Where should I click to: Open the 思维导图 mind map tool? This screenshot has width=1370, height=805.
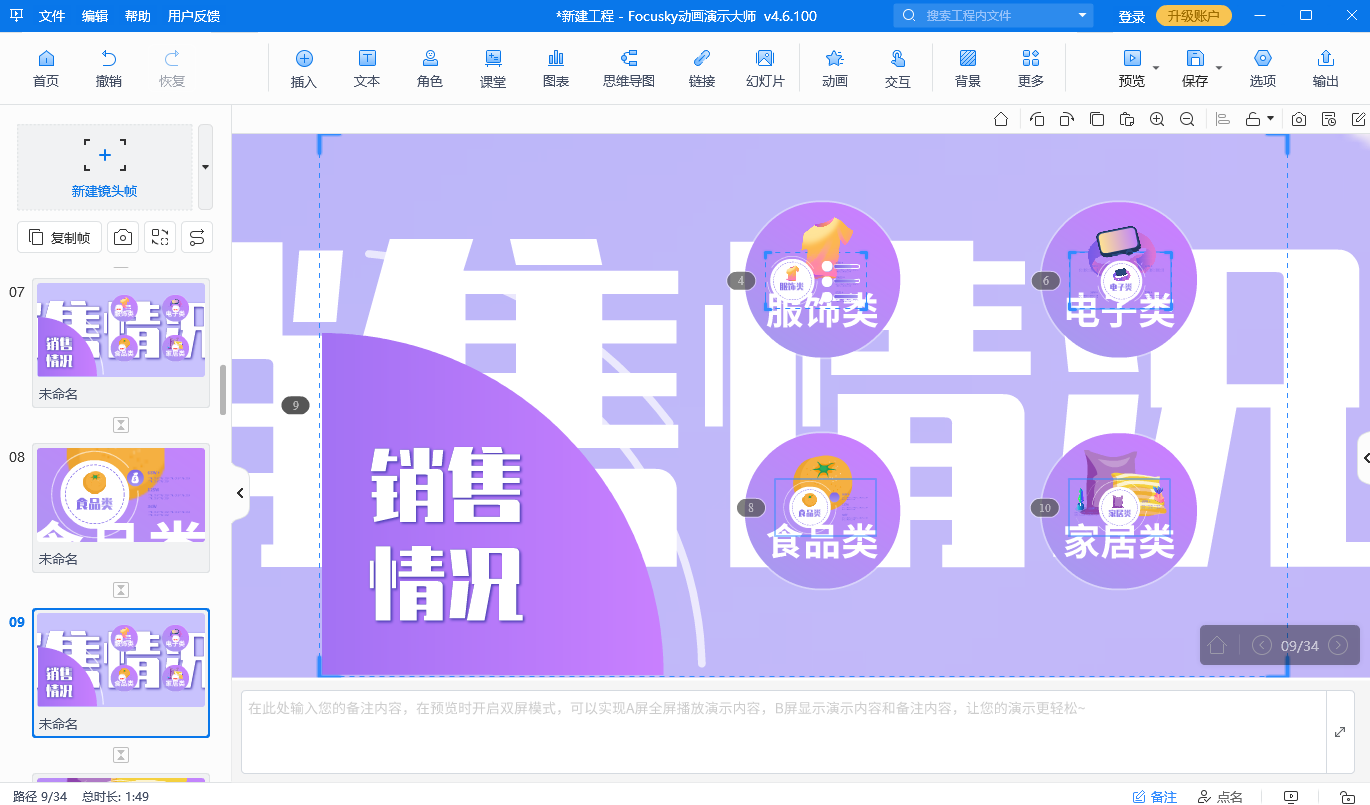point(629,69)
